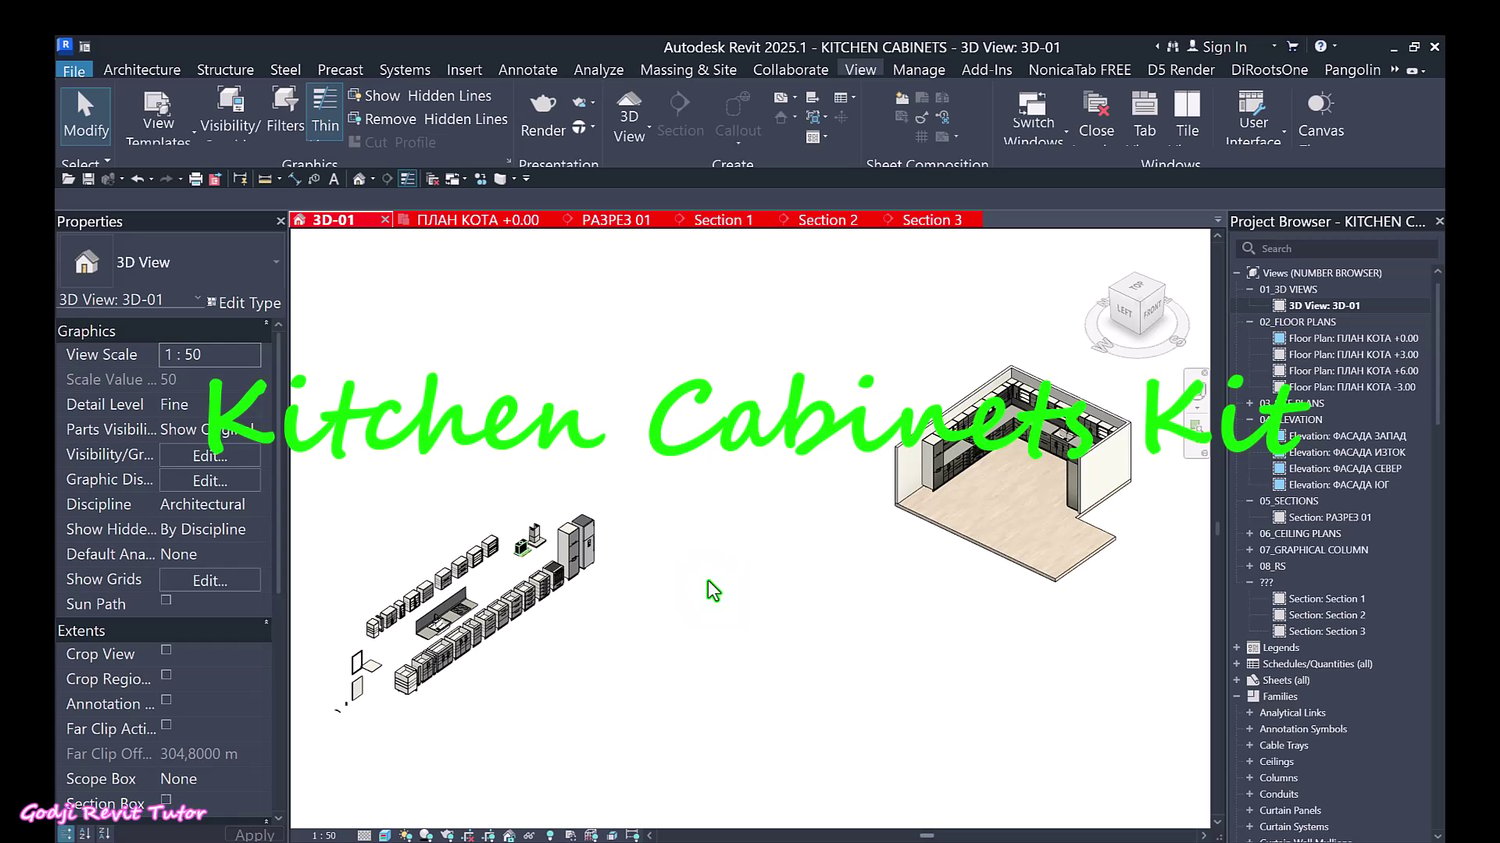Click the Canvas Theme tool
1500x843 pixels.
[1320, 116]
